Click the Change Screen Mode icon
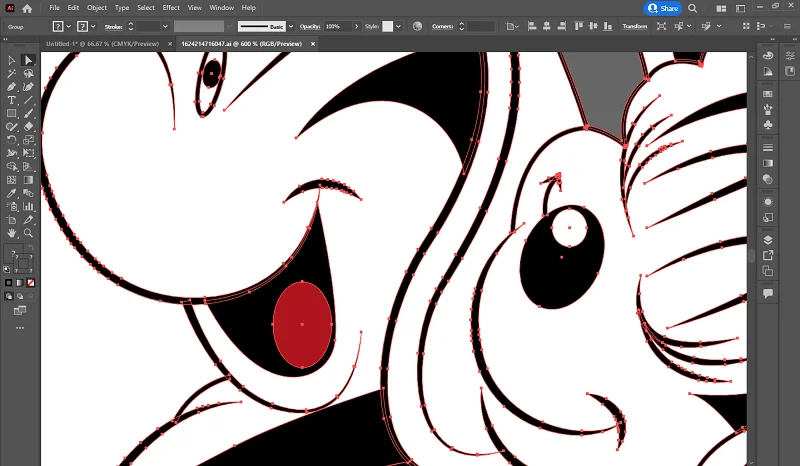 (x=20, y=310)
